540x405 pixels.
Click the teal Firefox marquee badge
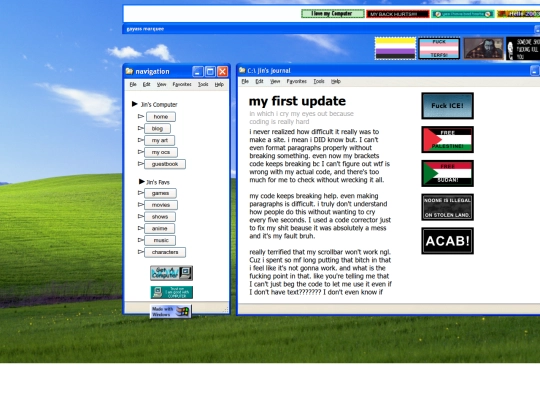click(x=463, y=14)
